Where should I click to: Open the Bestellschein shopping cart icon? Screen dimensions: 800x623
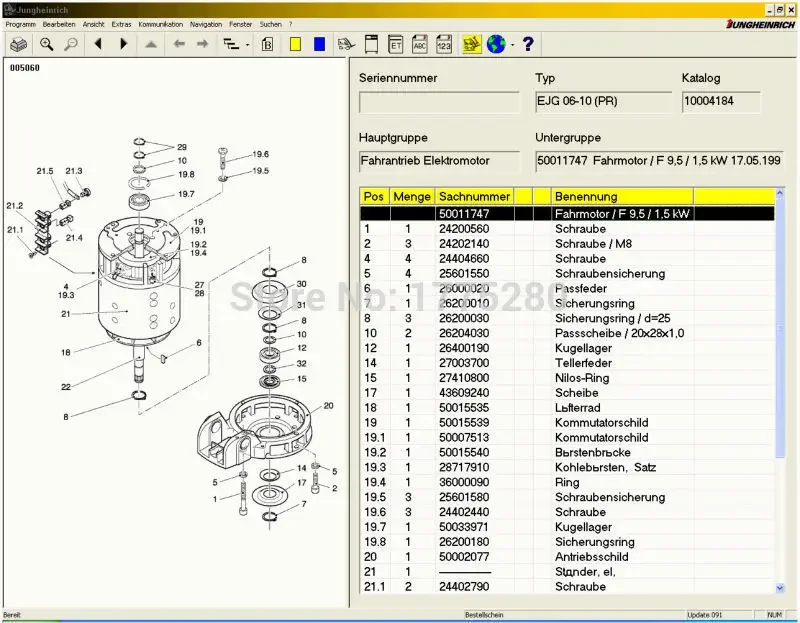[x=345, y=43]
